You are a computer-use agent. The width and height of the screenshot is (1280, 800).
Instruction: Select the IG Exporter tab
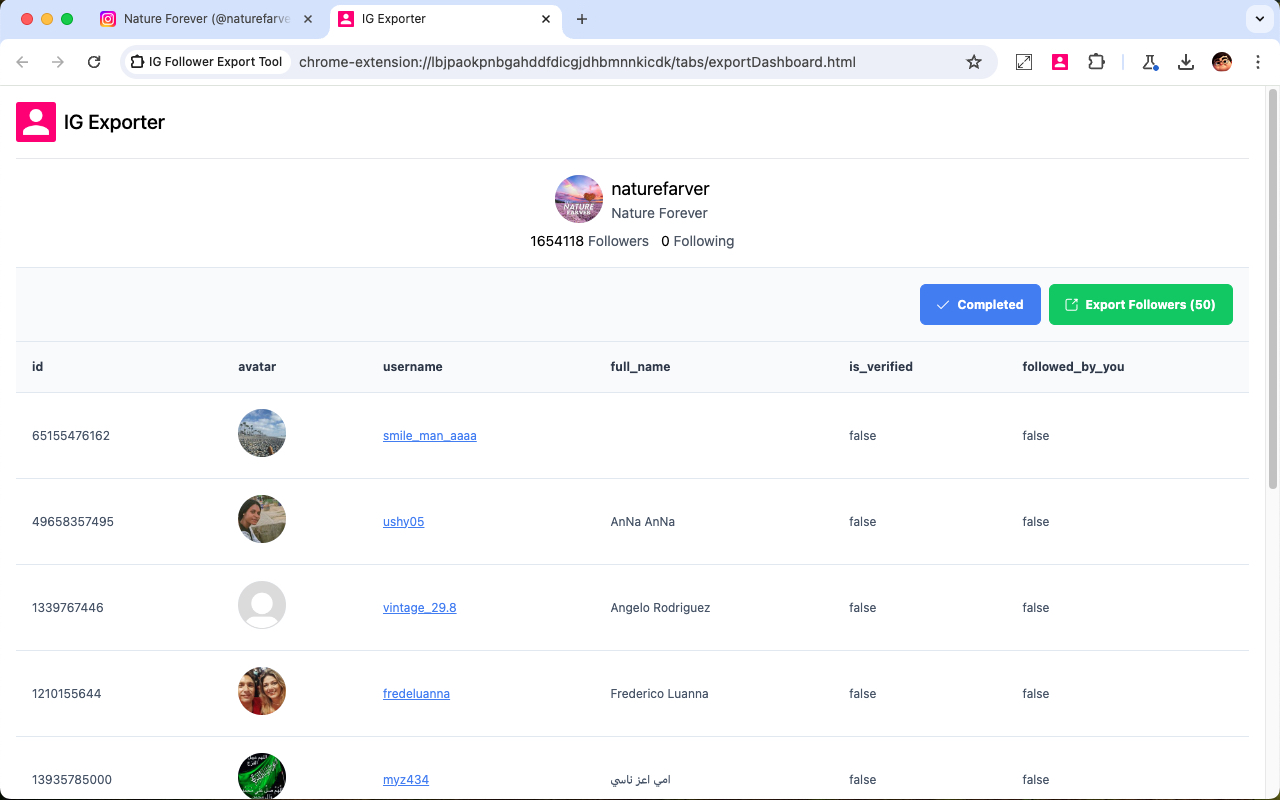coord(446,19)
